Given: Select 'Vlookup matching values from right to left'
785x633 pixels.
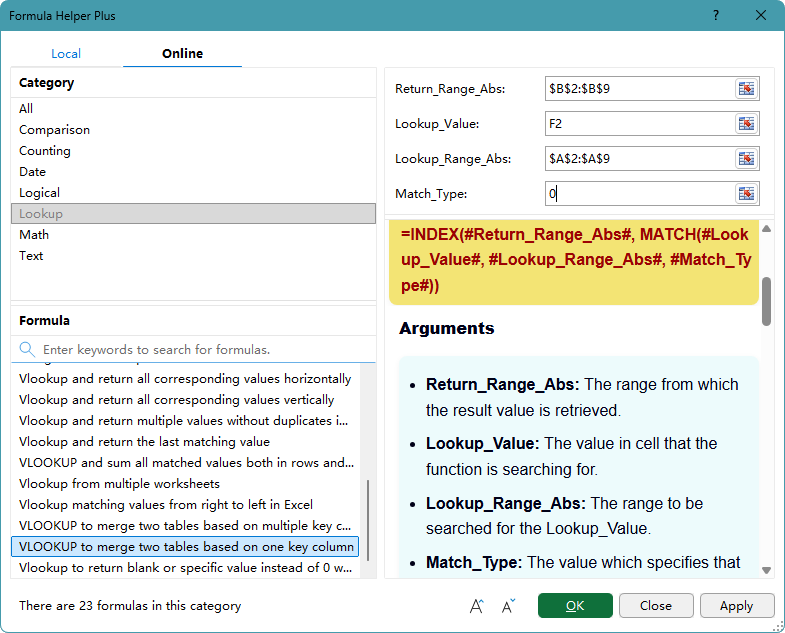Looking at the screenshot, I should (185, 505).
